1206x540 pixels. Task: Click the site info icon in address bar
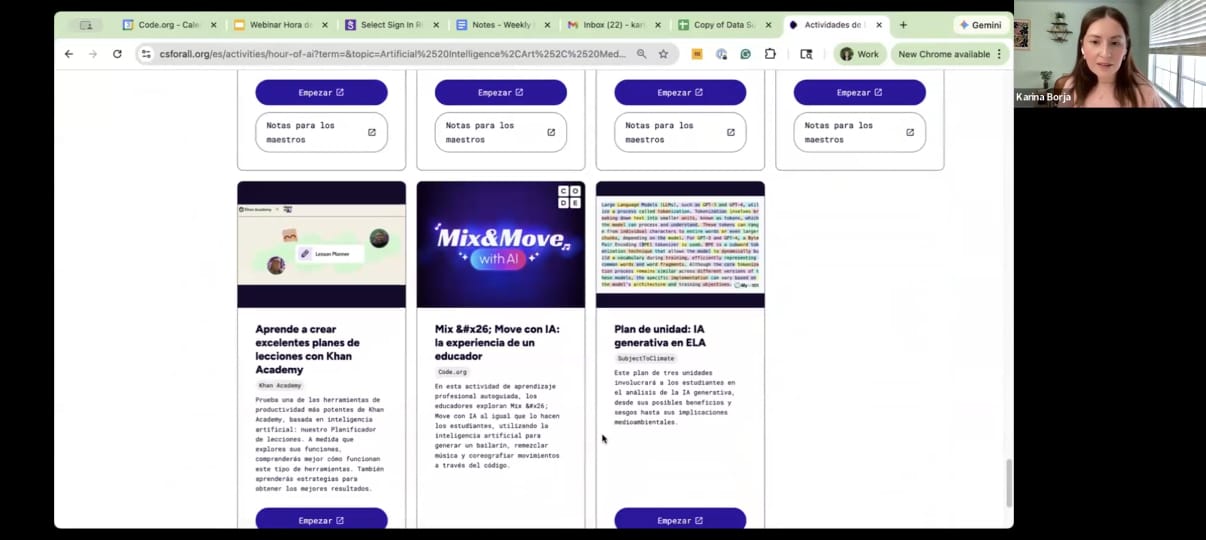(146, 54)
